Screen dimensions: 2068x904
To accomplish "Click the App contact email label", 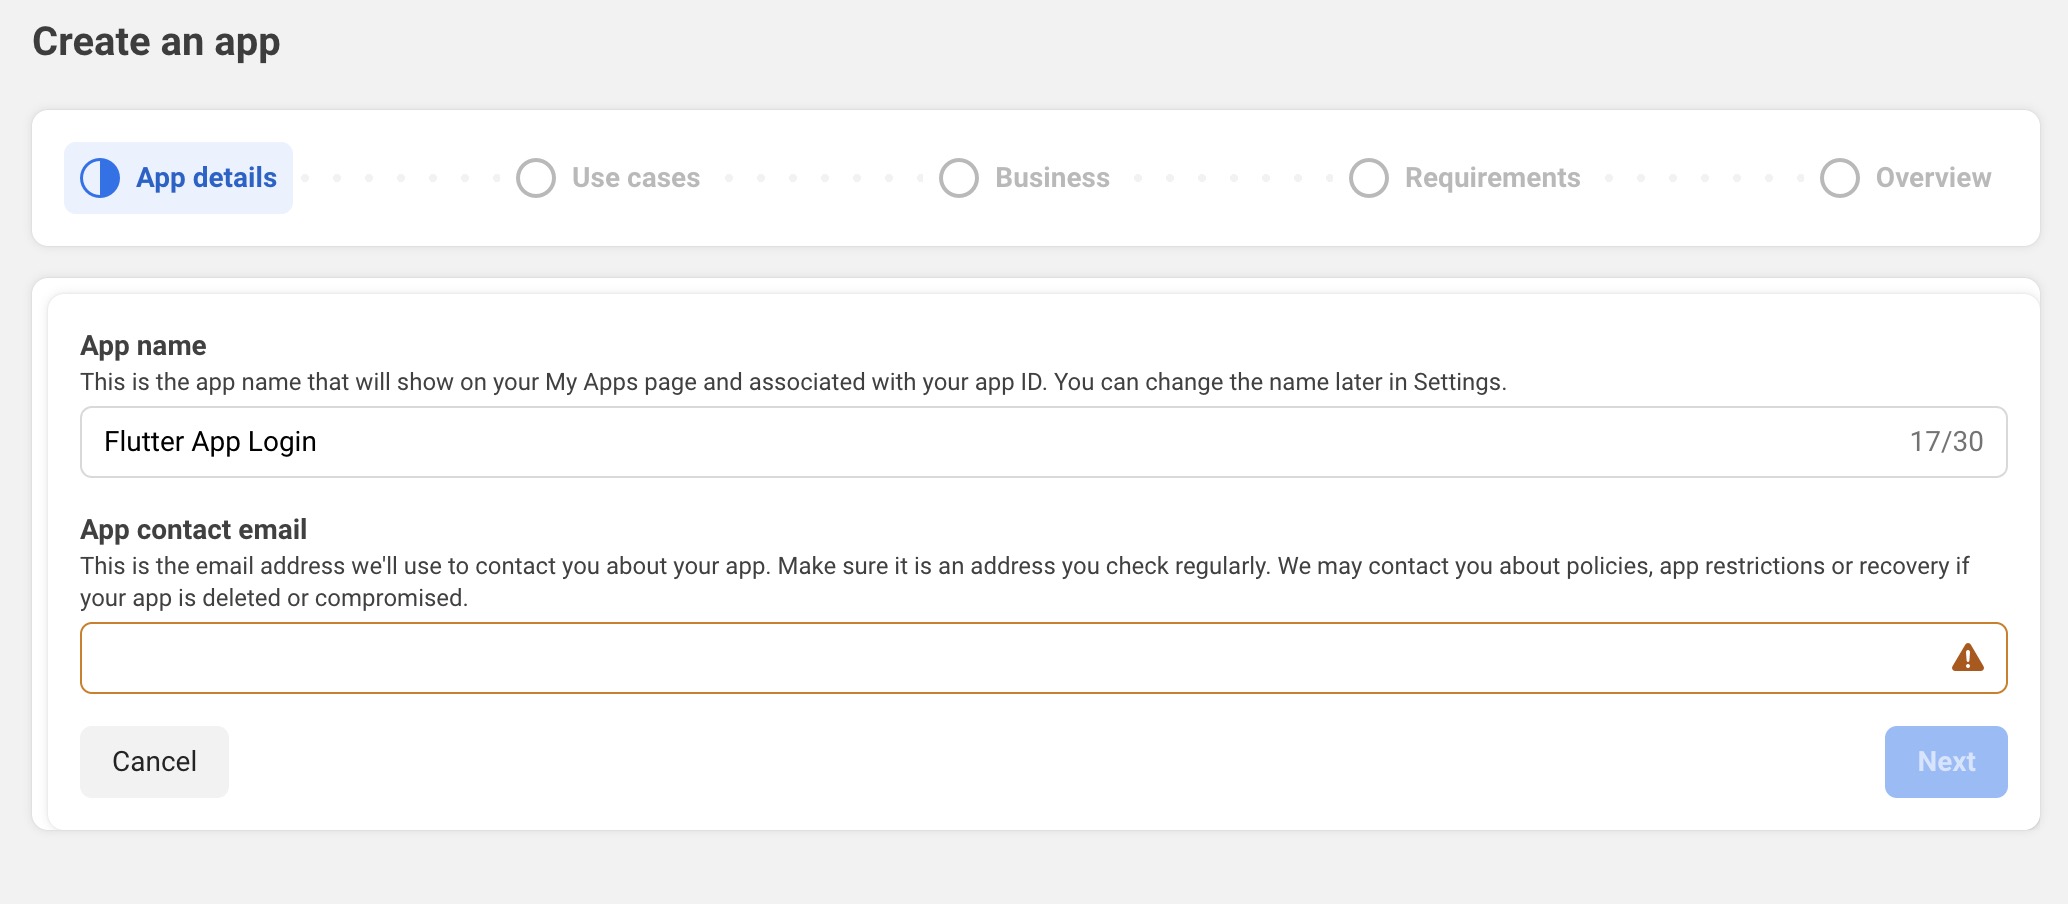I will click(193, 530).
